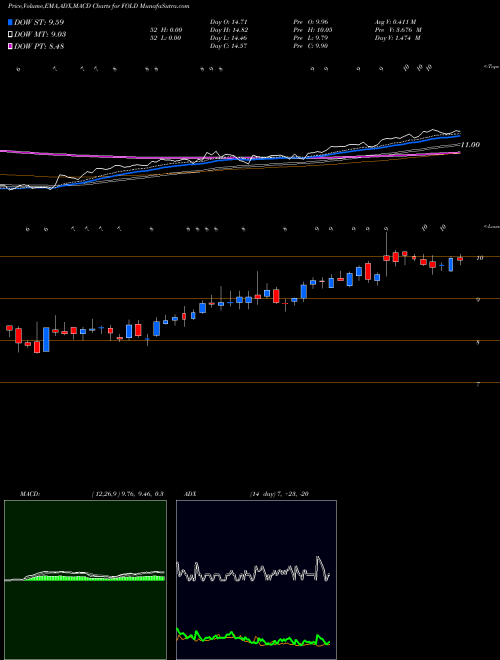500x660 pixels.
Task: Click the tall-wick red candle at the 10 level
Action: 386,258
